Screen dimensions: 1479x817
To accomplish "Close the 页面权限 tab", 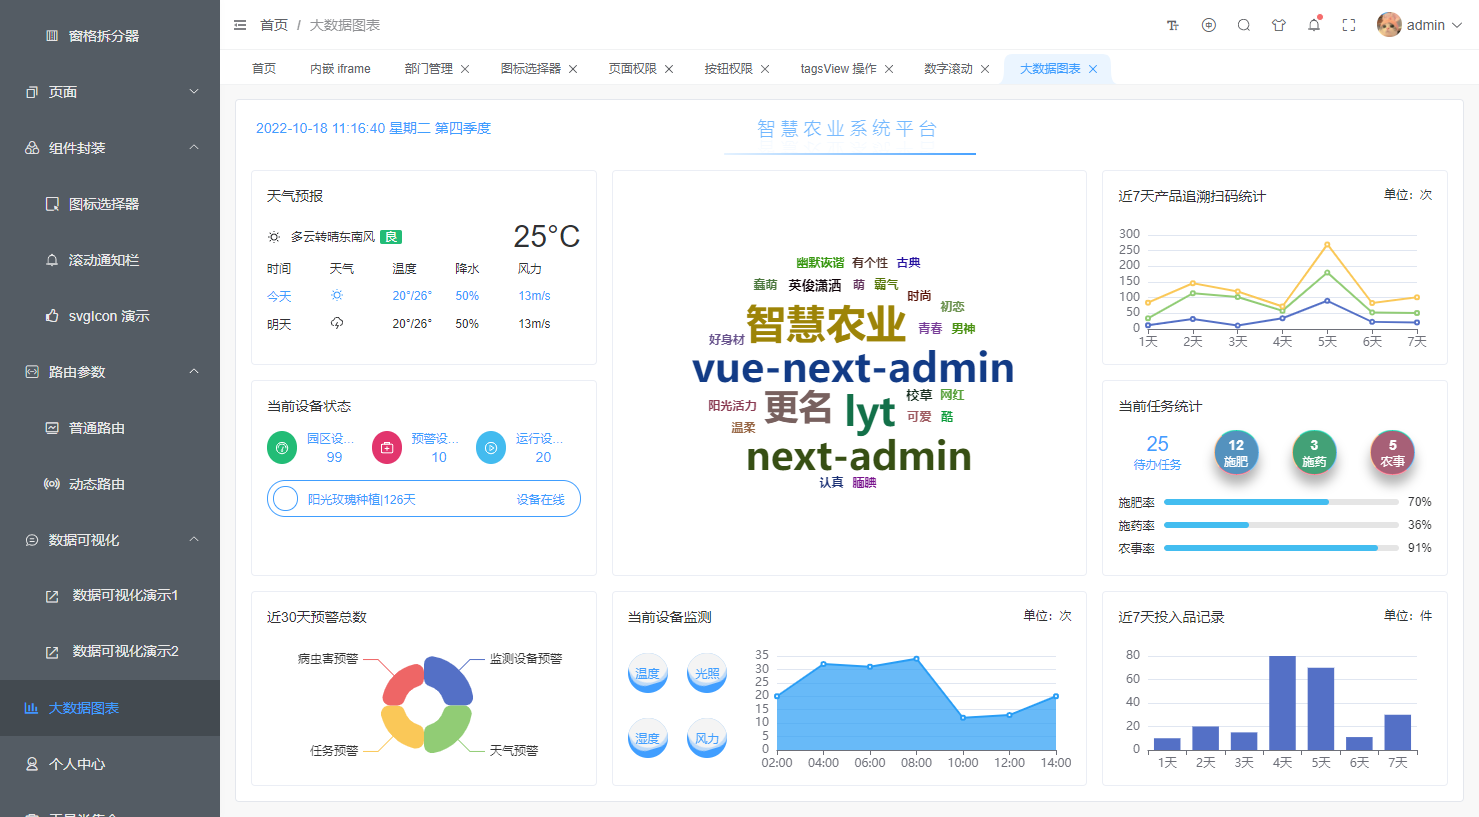I will pos(669,69).
